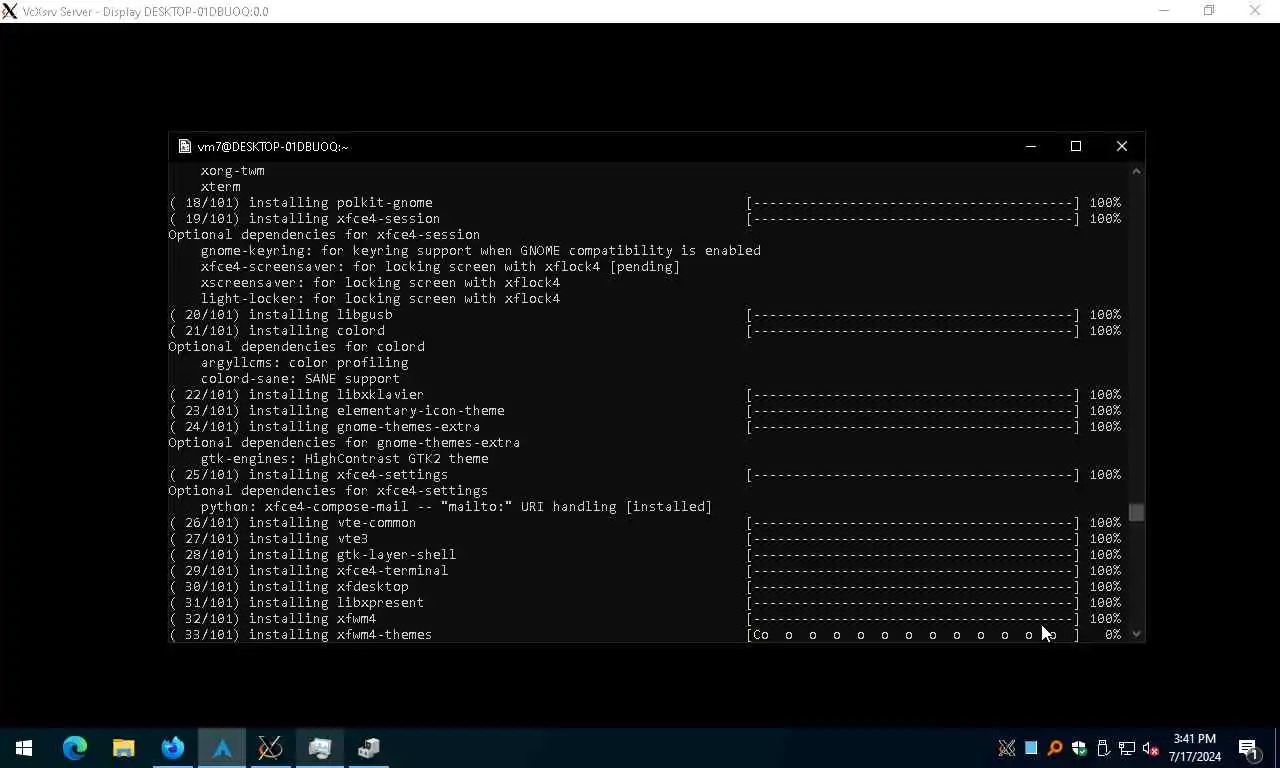Click the xfwm4-themes 0% progress bar
Screen dimensions: 1280x768
click(913, 635)
